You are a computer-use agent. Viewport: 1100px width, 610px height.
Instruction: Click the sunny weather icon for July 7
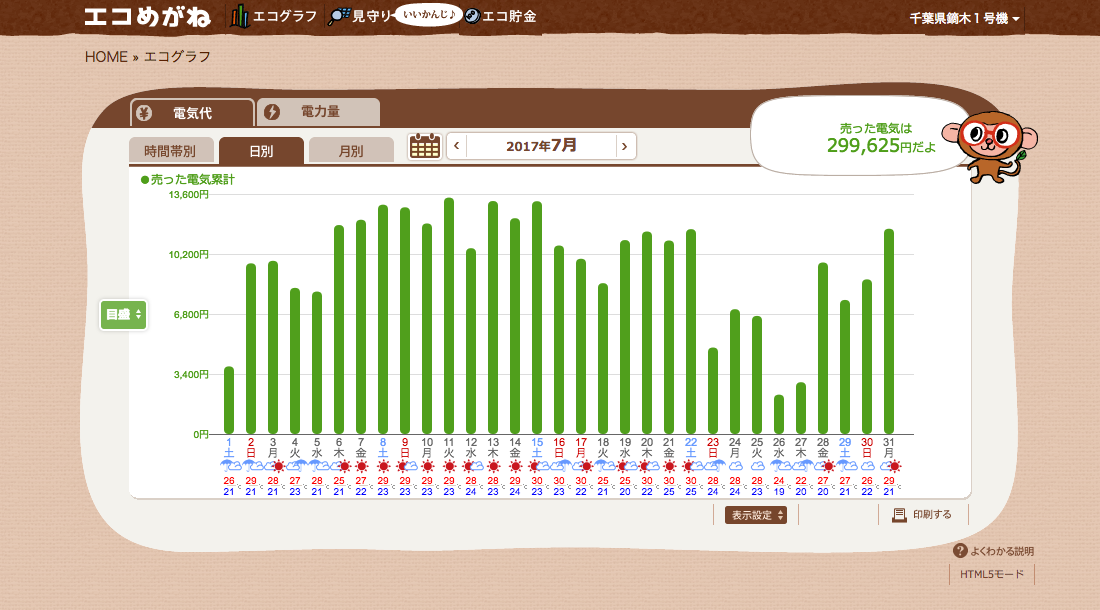pos(361,466)
